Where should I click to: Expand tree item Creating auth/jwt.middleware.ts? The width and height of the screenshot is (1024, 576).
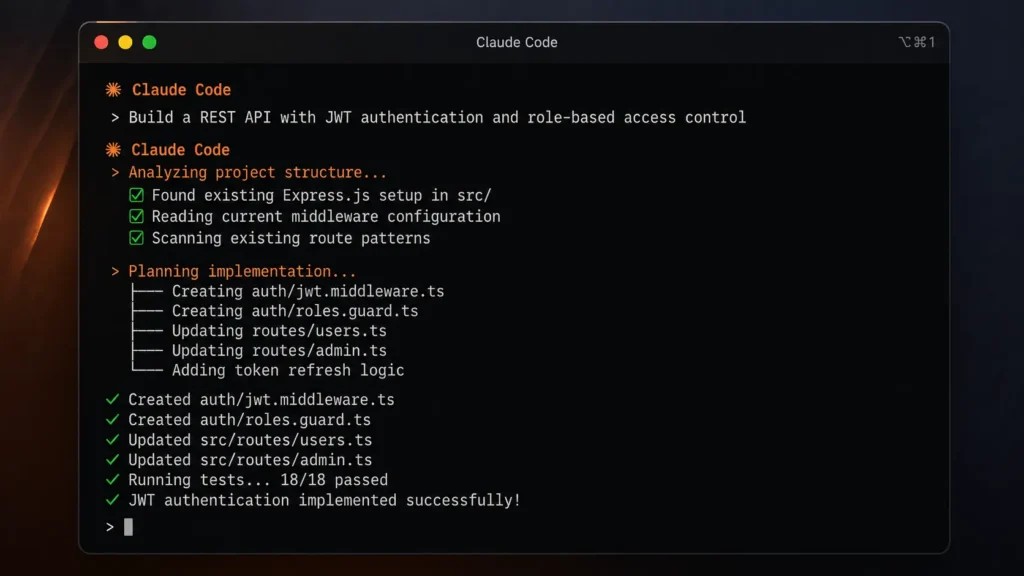[310, 291]
